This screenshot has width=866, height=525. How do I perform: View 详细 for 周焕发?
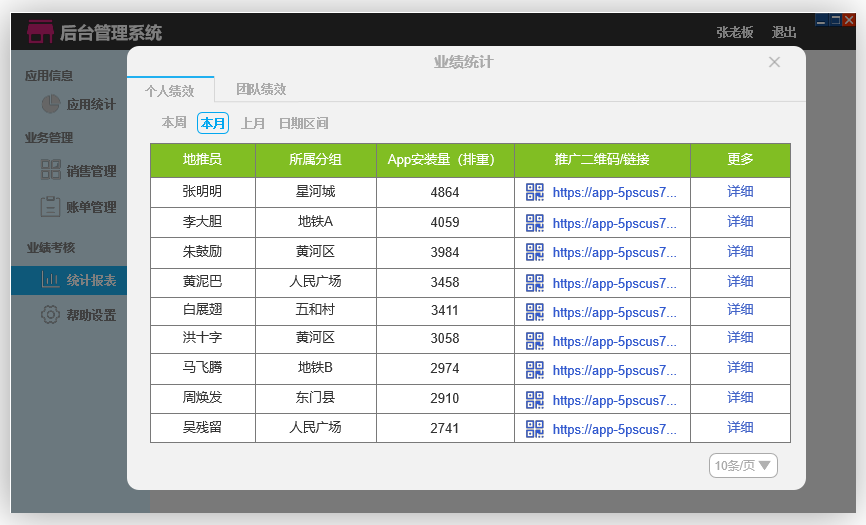tap(740, 397)
